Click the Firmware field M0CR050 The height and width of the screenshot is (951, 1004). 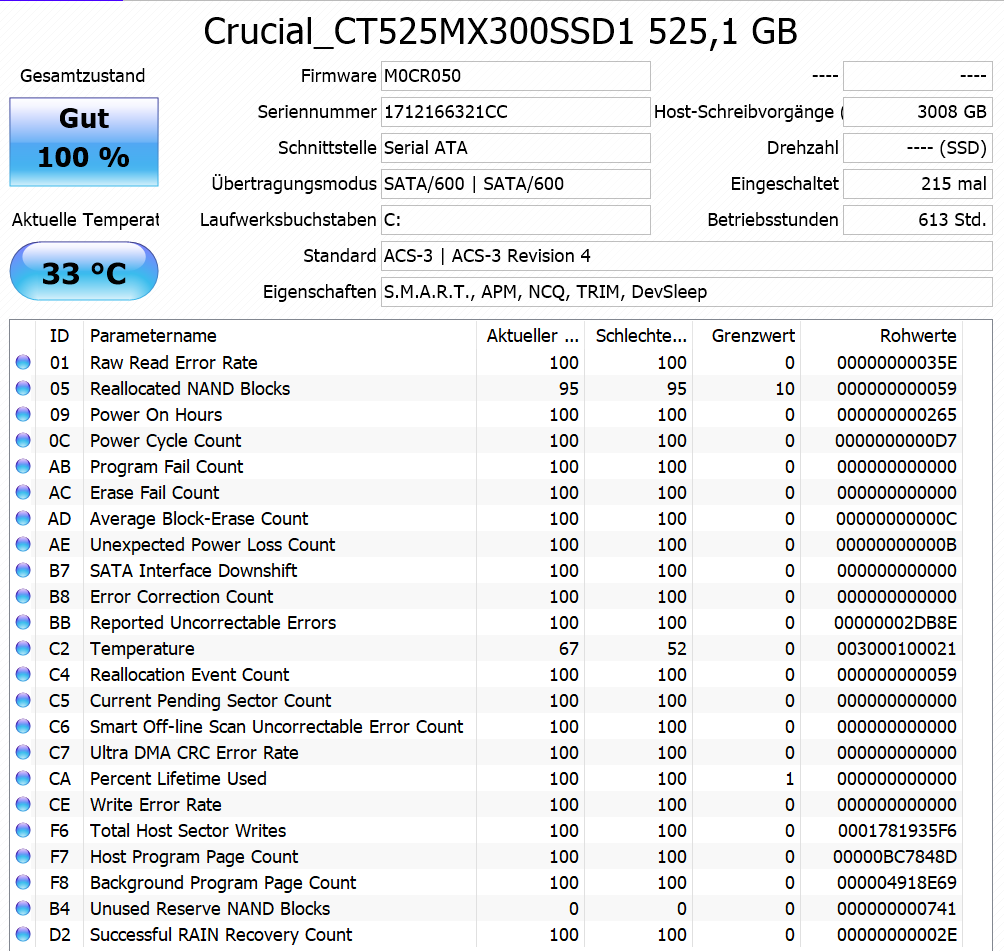pyautogui.click(x=515, y=76)
